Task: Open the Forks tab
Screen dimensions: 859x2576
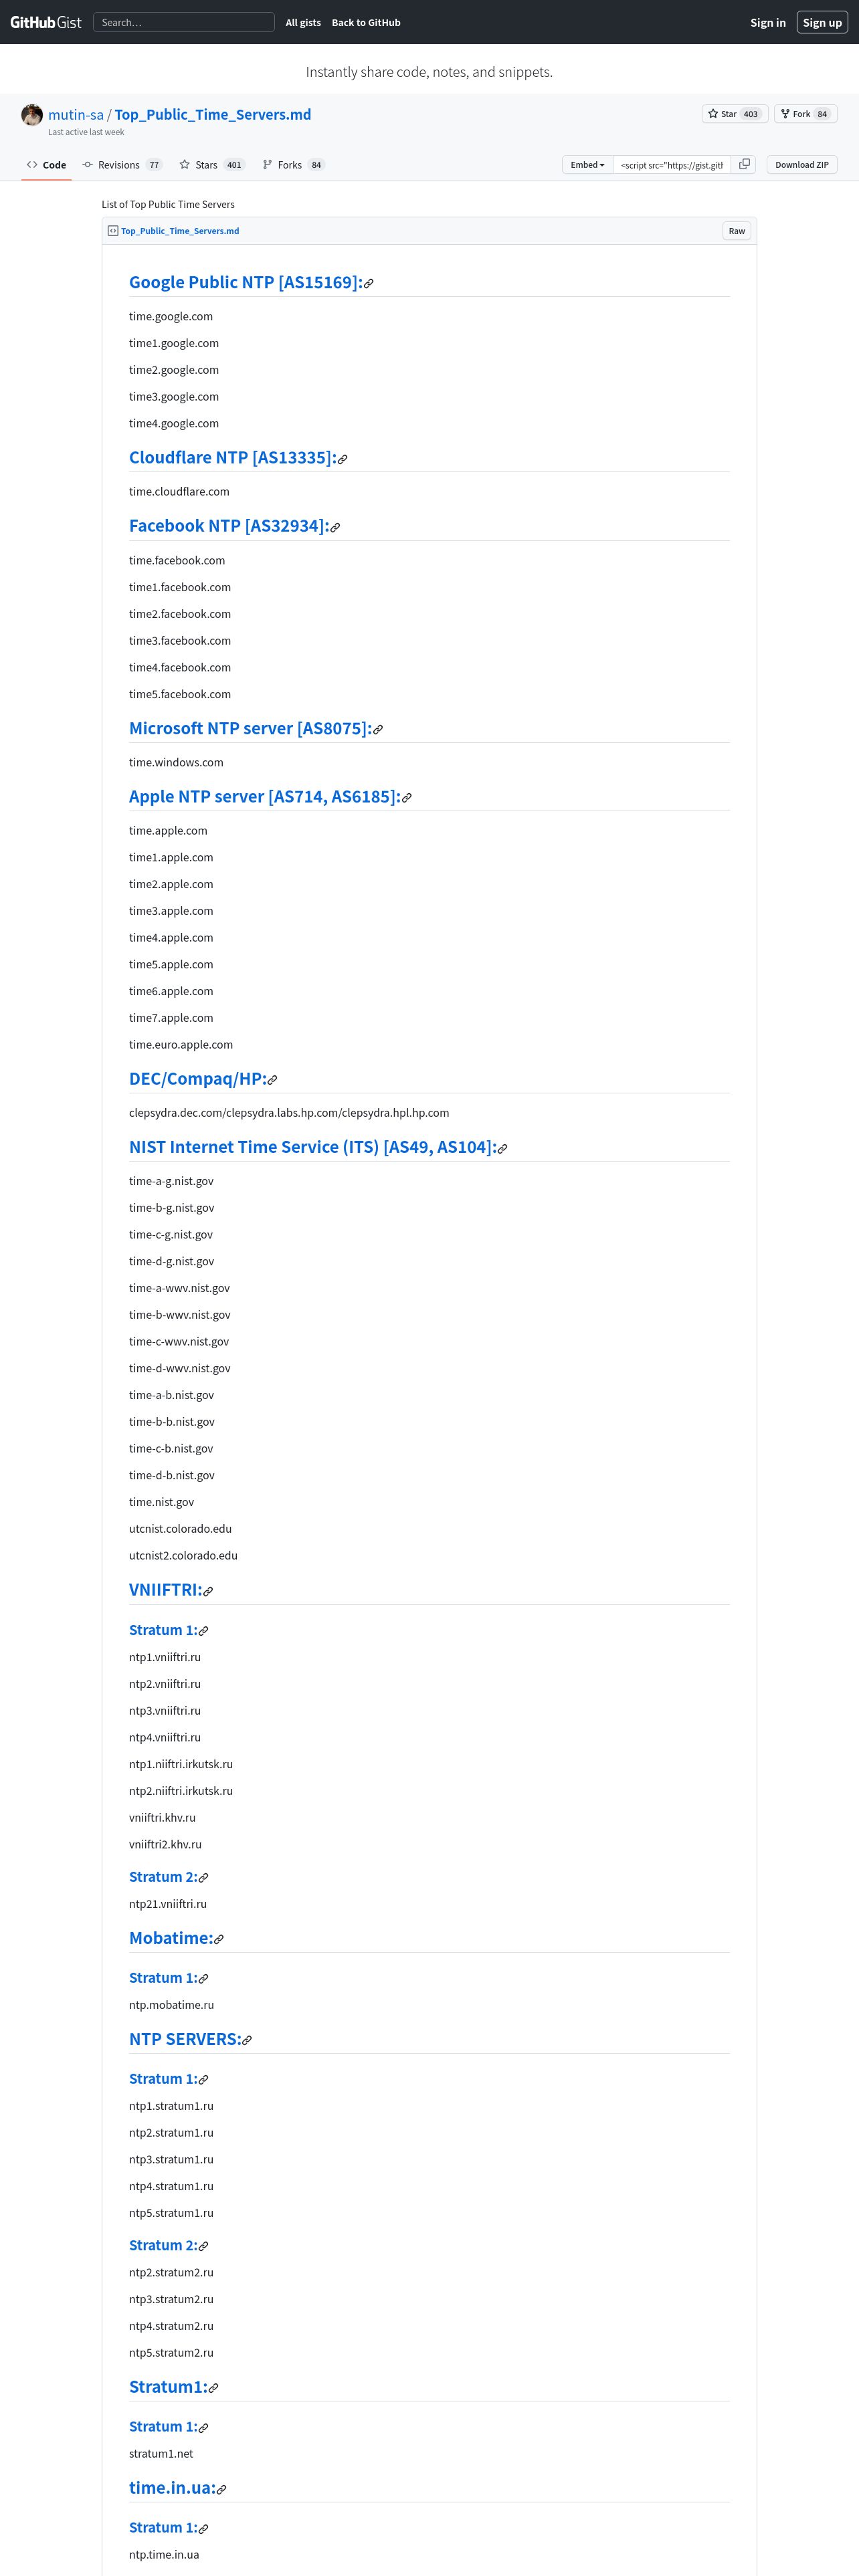Action: point(294,165)
